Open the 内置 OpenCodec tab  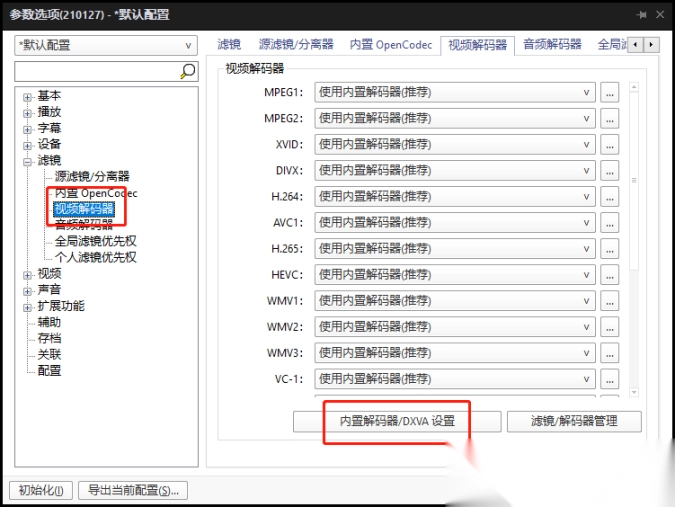click(390, 45)
